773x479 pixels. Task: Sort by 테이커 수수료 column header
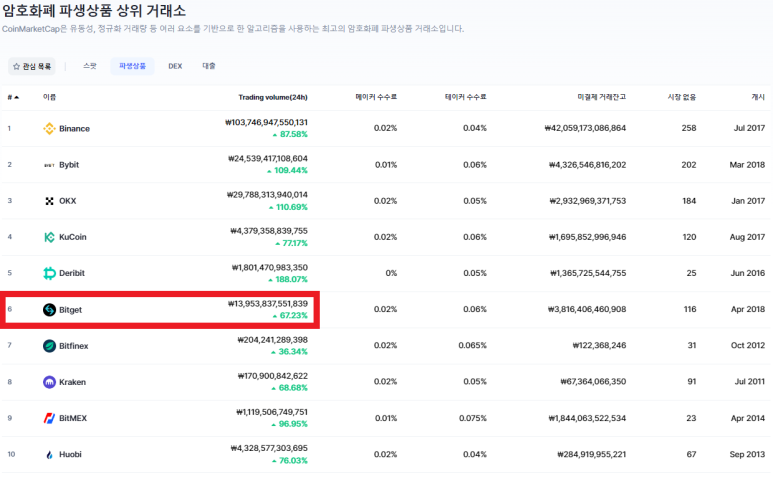(465, 97)
